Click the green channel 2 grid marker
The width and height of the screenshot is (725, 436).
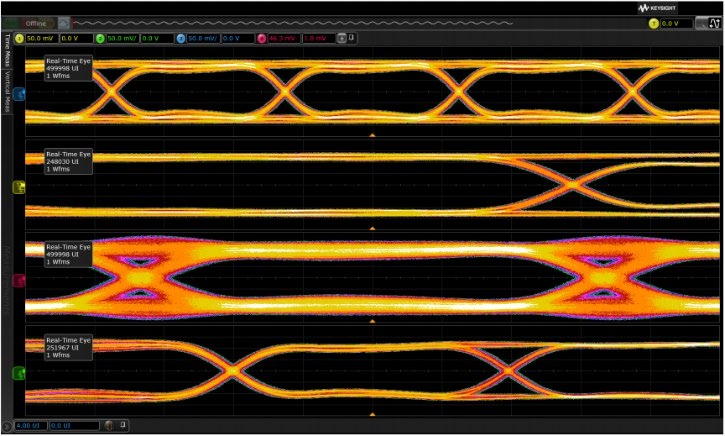point(19,373)
